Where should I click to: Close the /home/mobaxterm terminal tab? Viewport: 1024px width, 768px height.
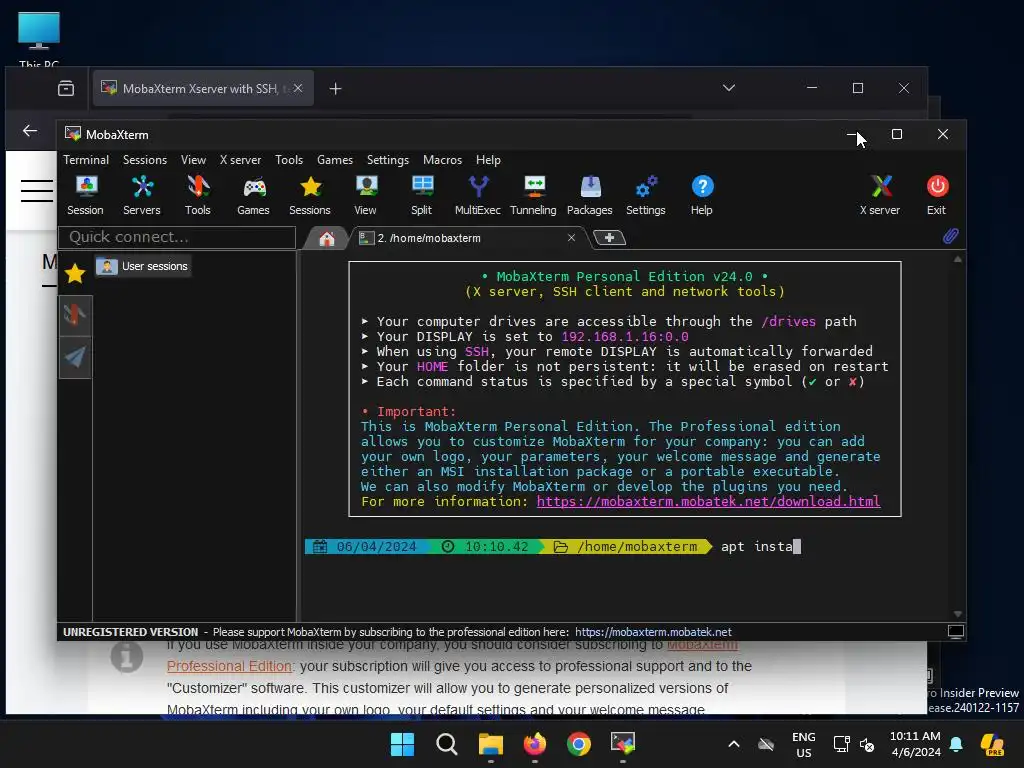click(x=571, y=238)
